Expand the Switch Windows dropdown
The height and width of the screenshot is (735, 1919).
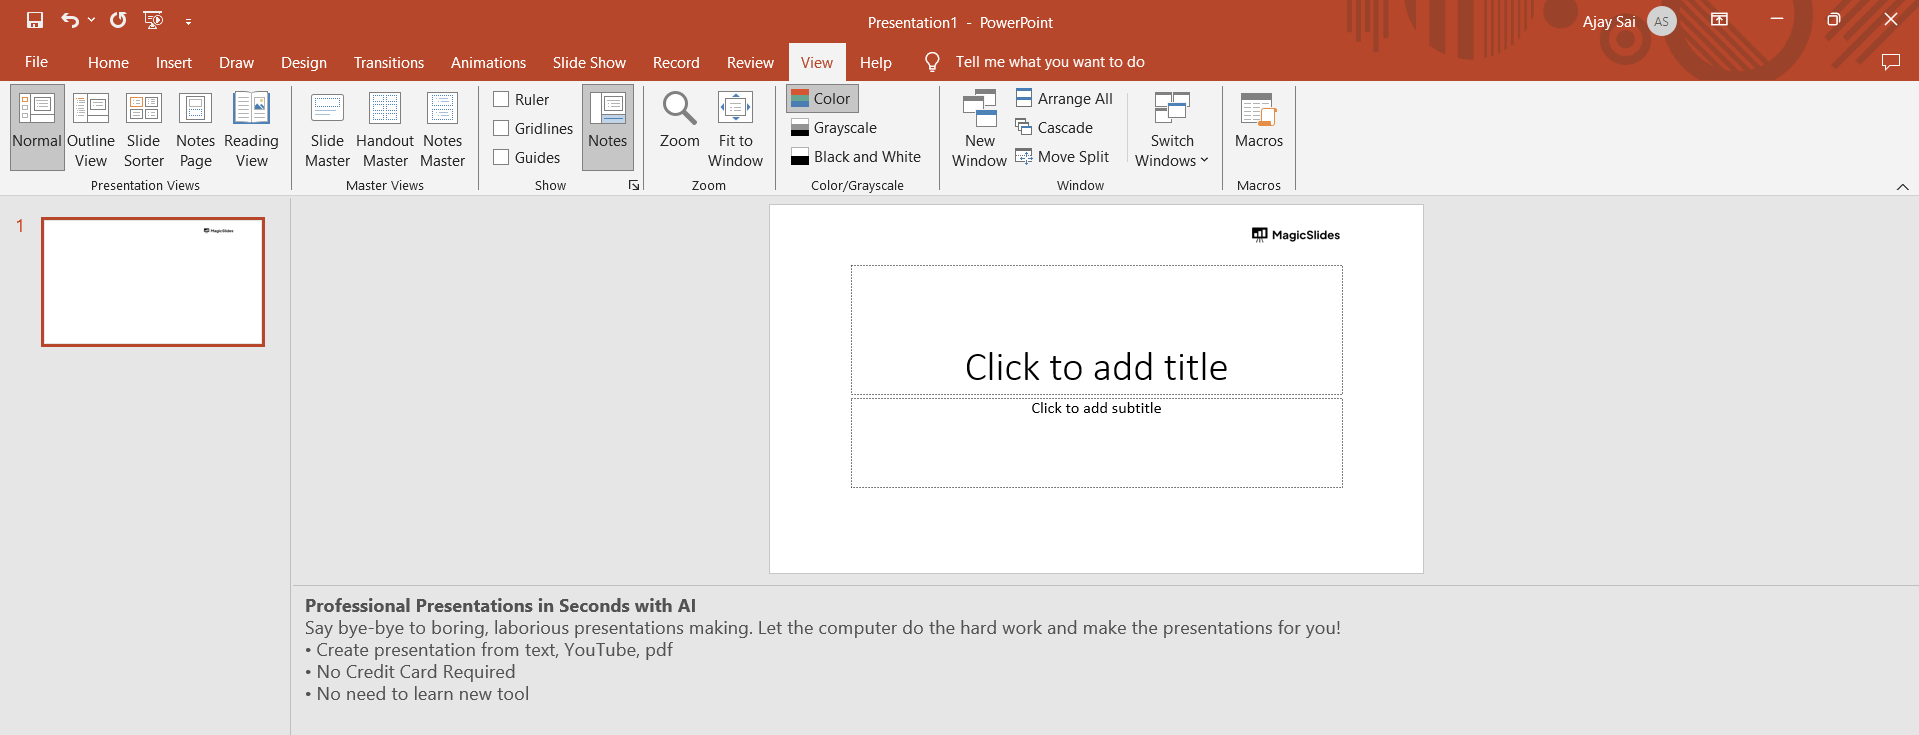[x=1171, y=131]
